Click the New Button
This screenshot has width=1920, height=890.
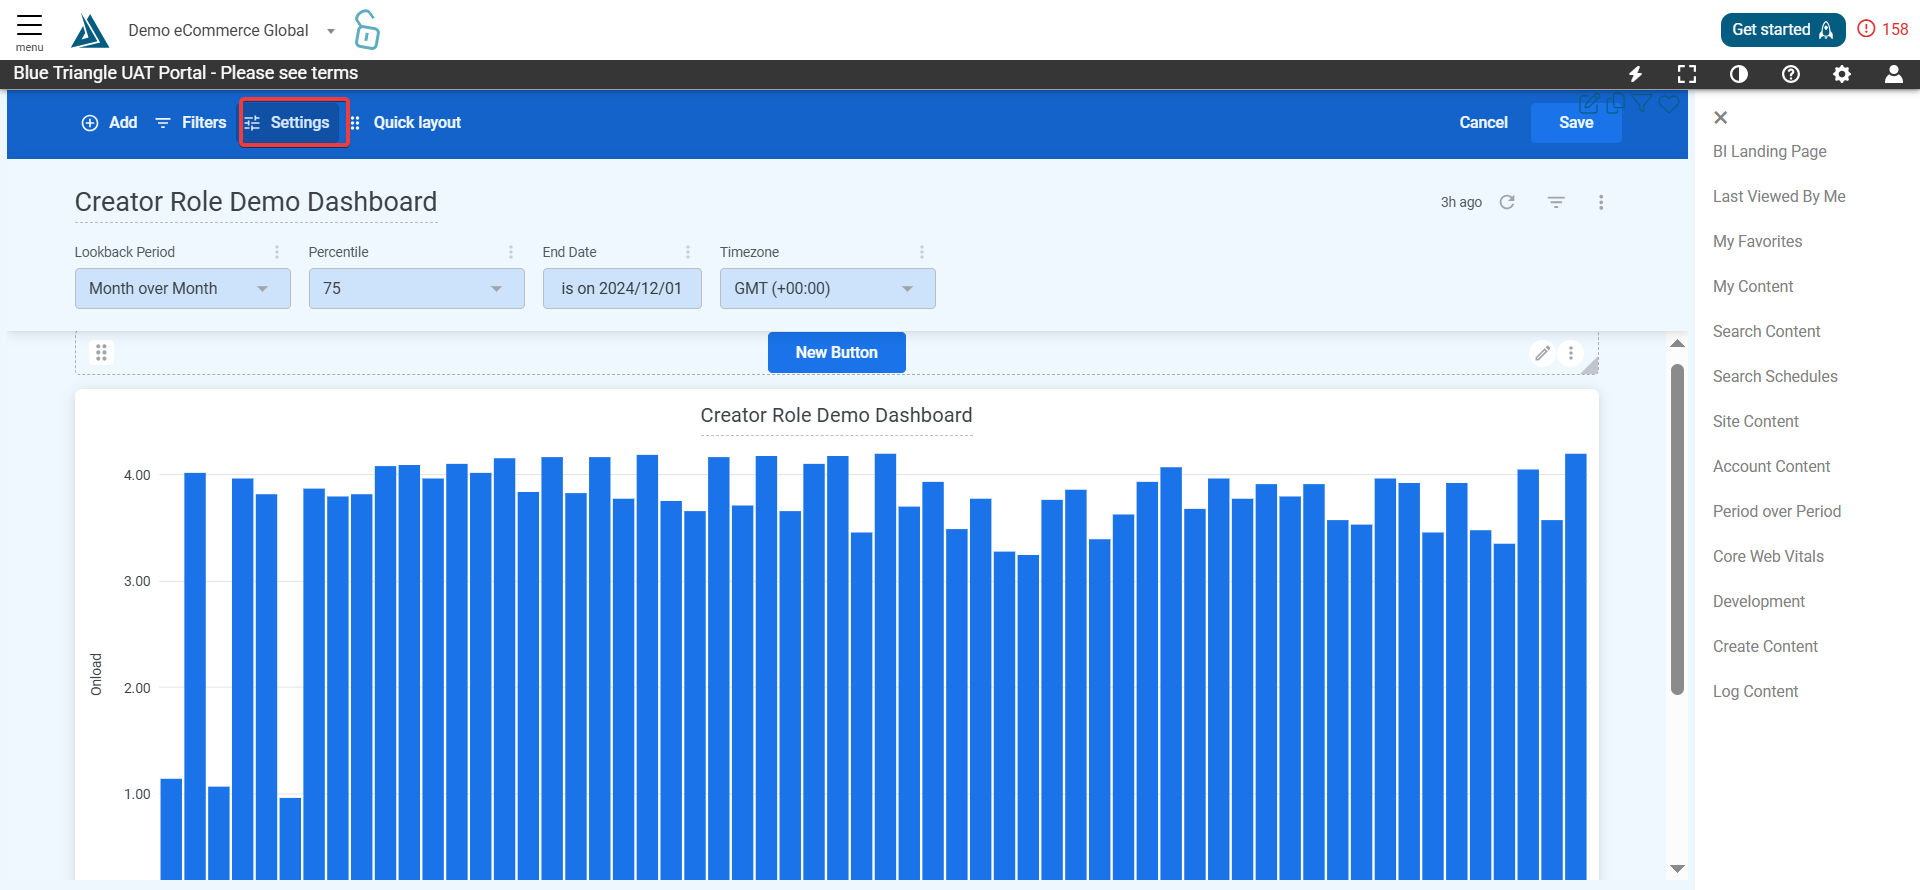point(837,353)
